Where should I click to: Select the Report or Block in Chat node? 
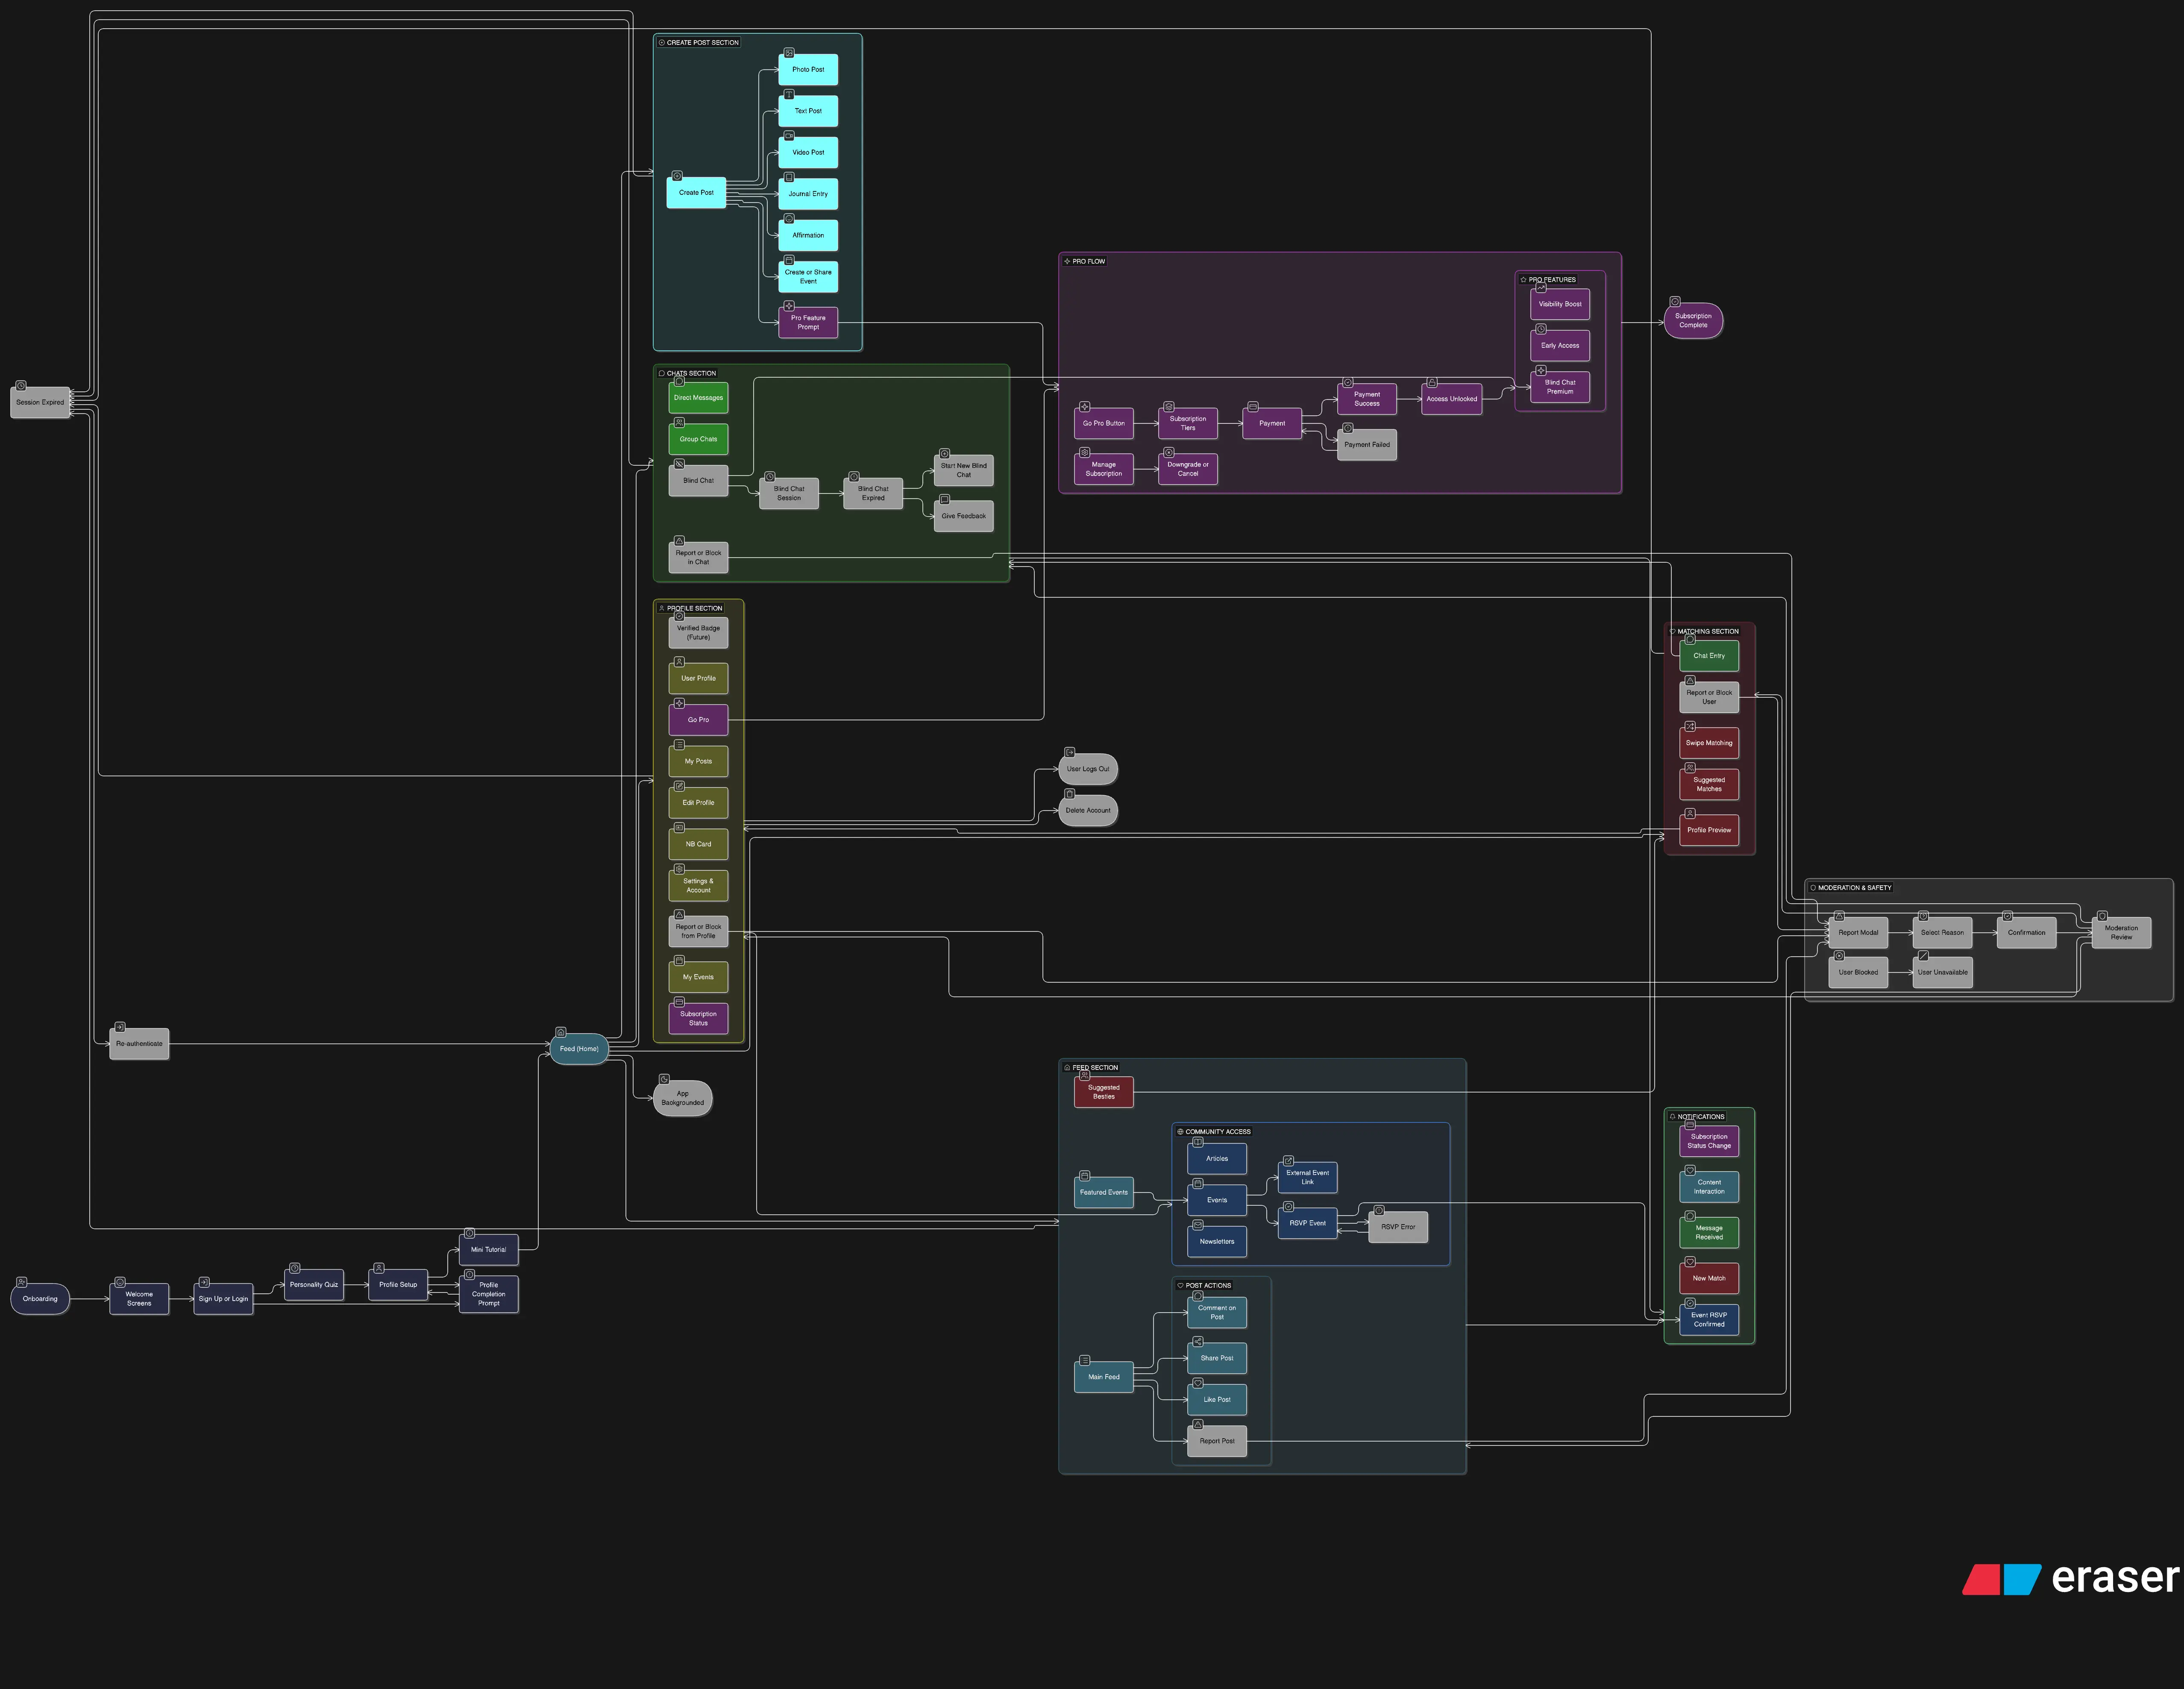698,557
